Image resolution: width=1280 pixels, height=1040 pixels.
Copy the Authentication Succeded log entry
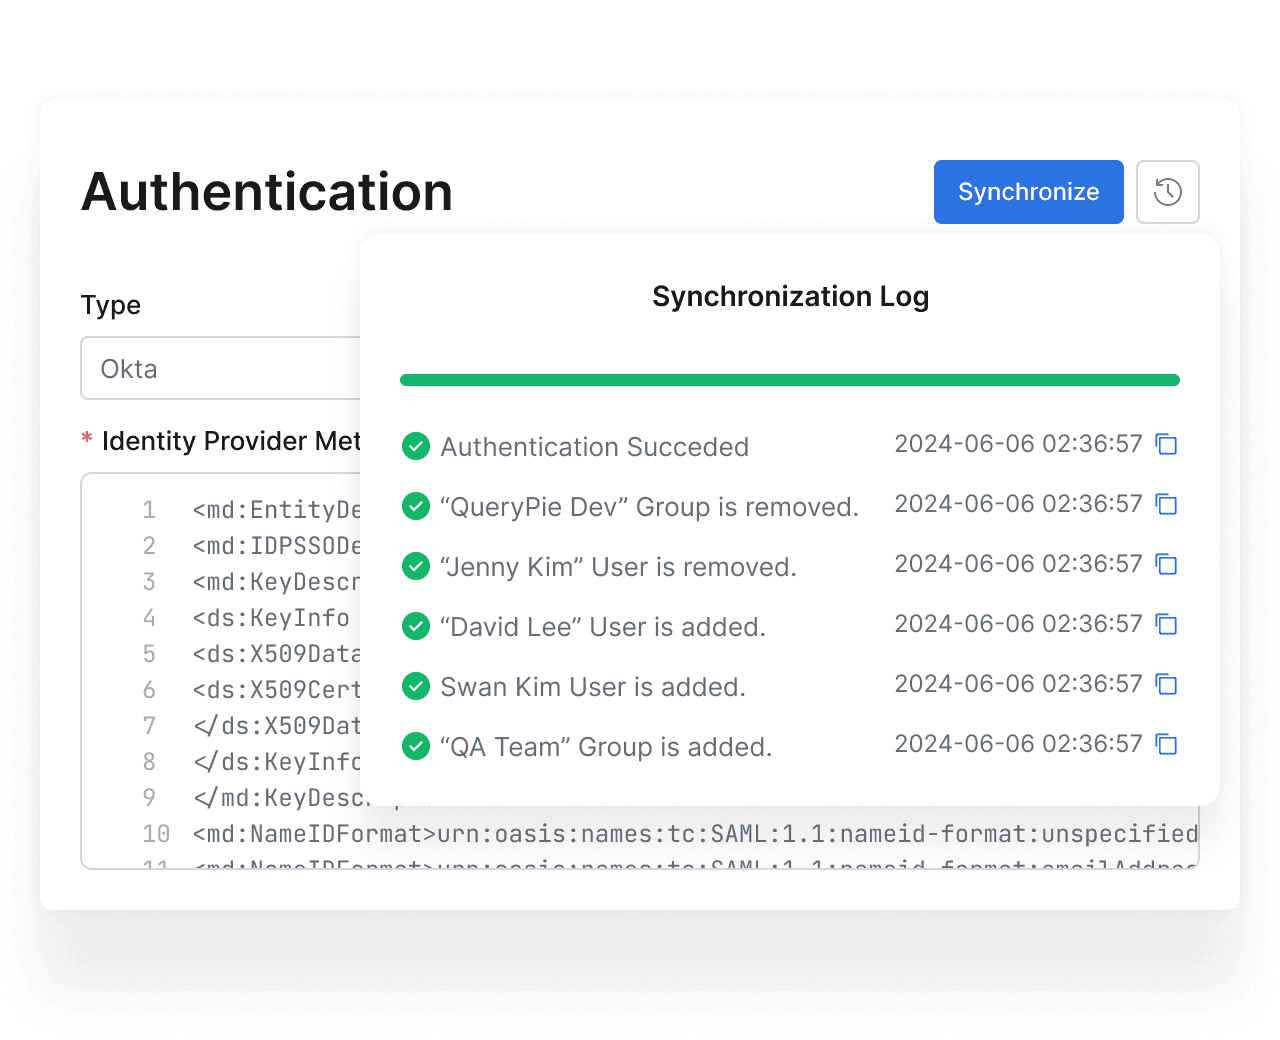(1166, 444)
